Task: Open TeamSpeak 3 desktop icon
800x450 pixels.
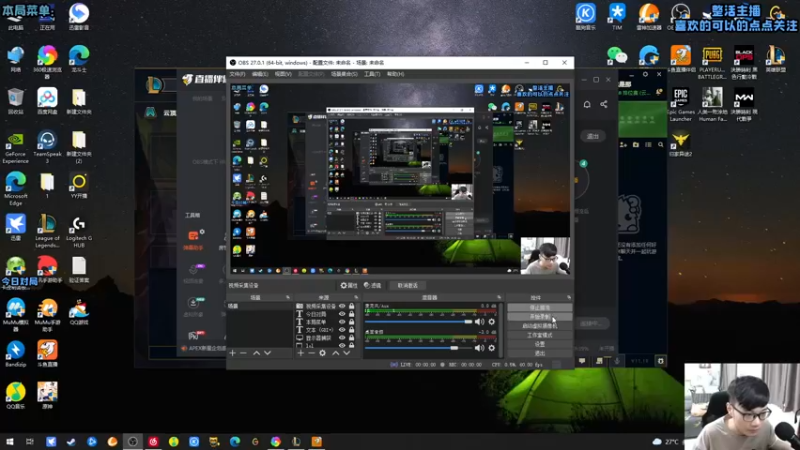Action: click(x=47, y=147)
